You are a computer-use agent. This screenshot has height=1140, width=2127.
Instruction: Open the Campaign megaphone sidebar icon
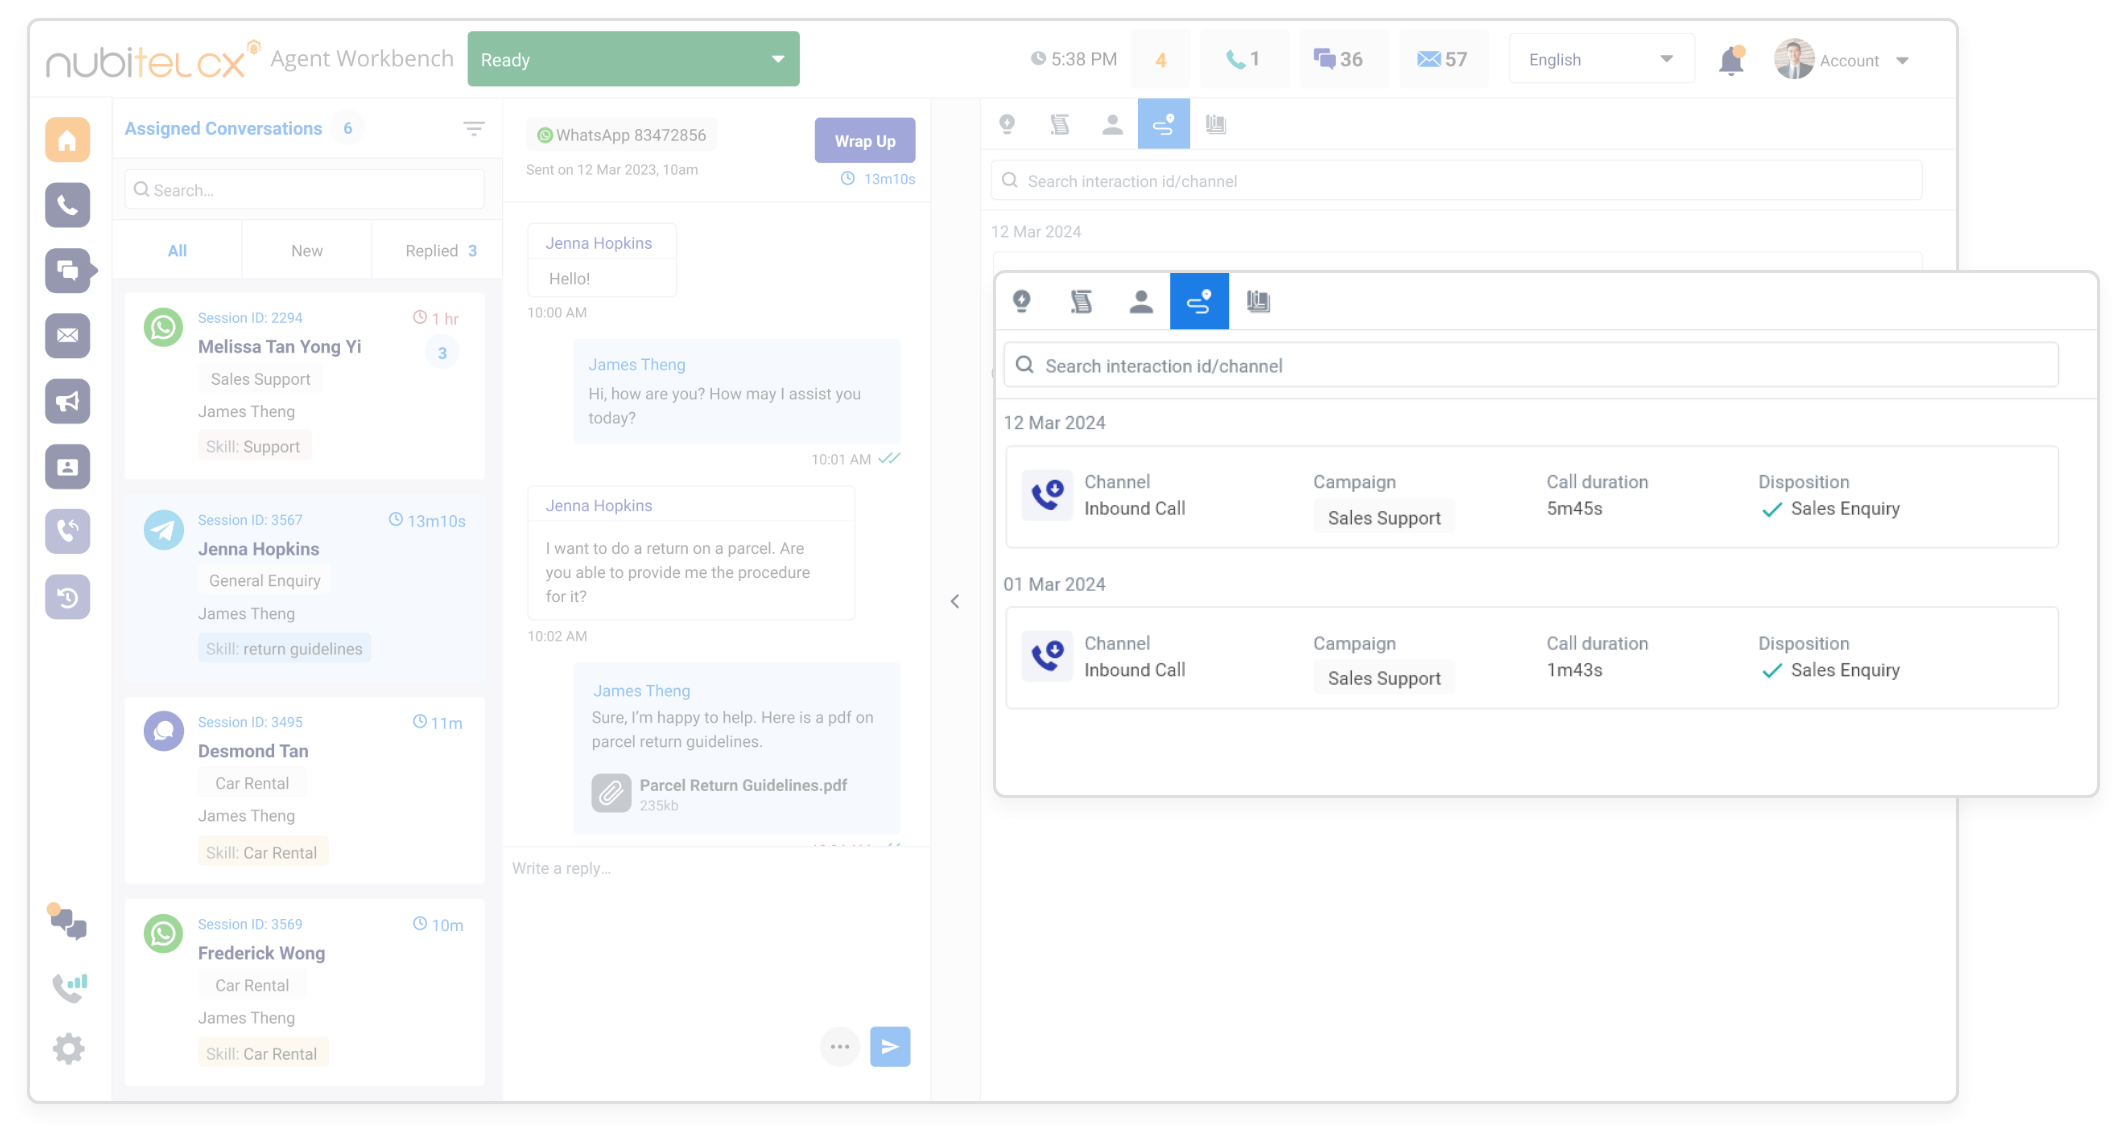tap(67, 401)
